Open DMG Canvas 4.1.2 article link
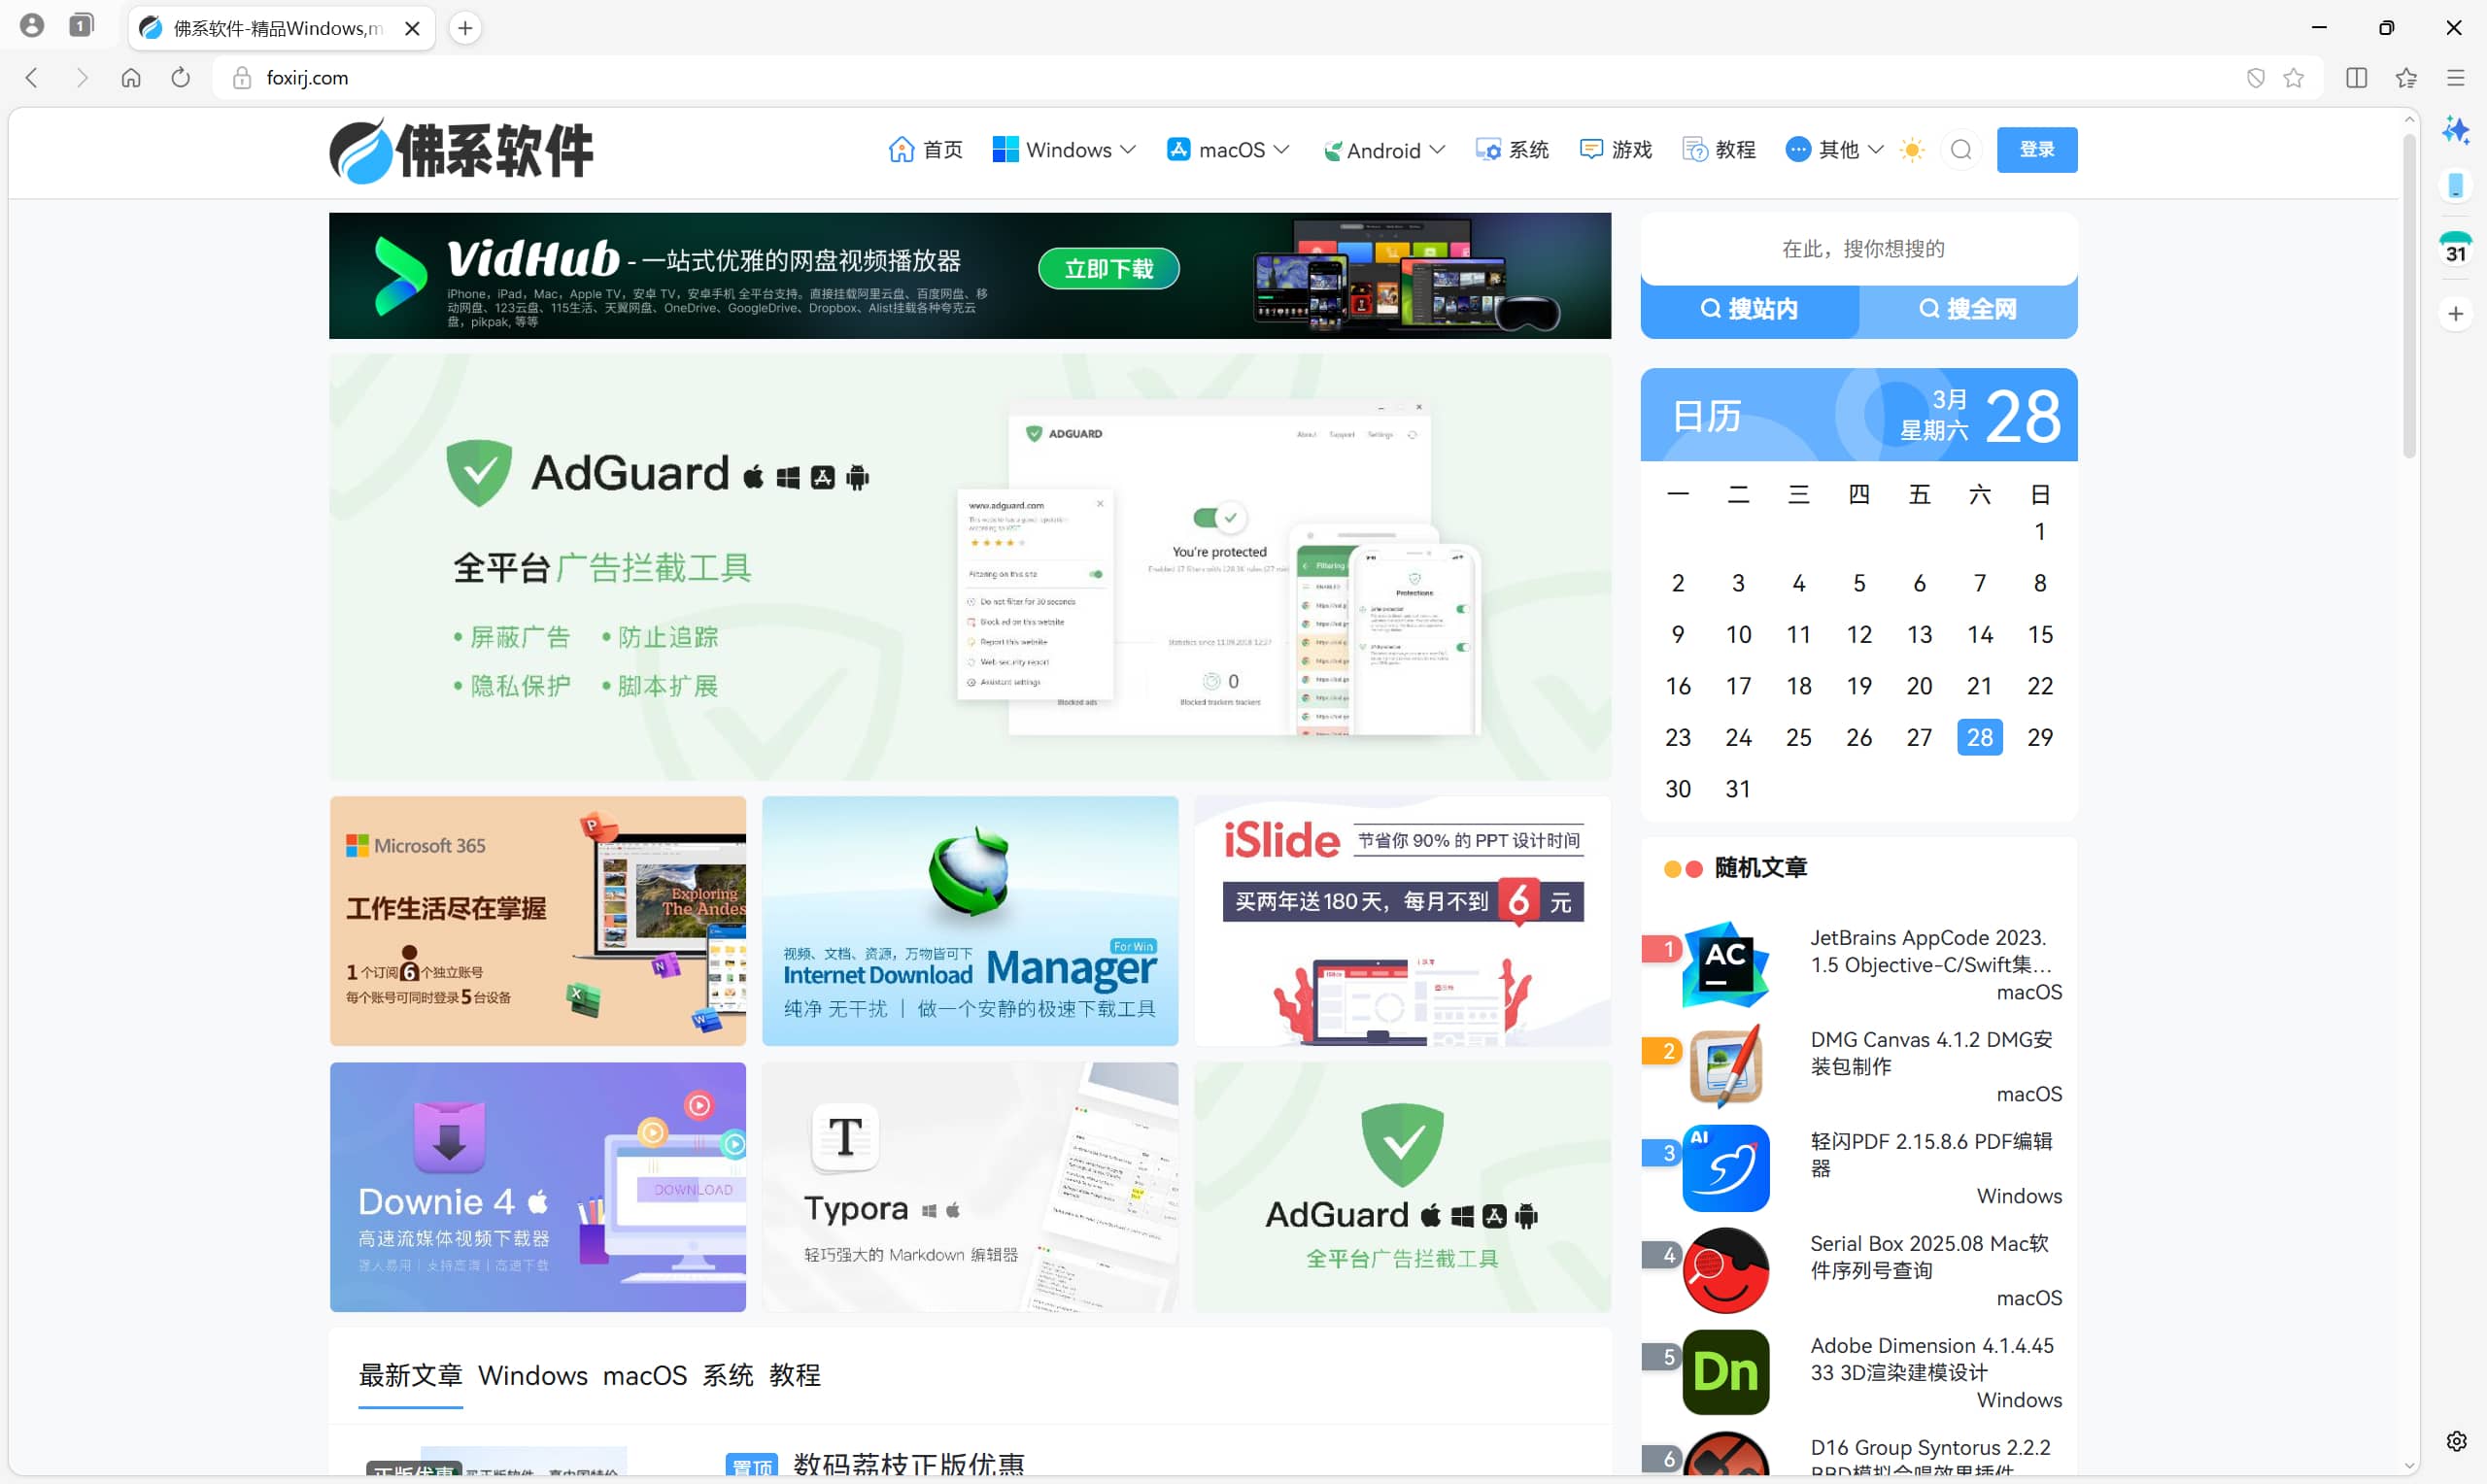 (x=1930, y=1053)
